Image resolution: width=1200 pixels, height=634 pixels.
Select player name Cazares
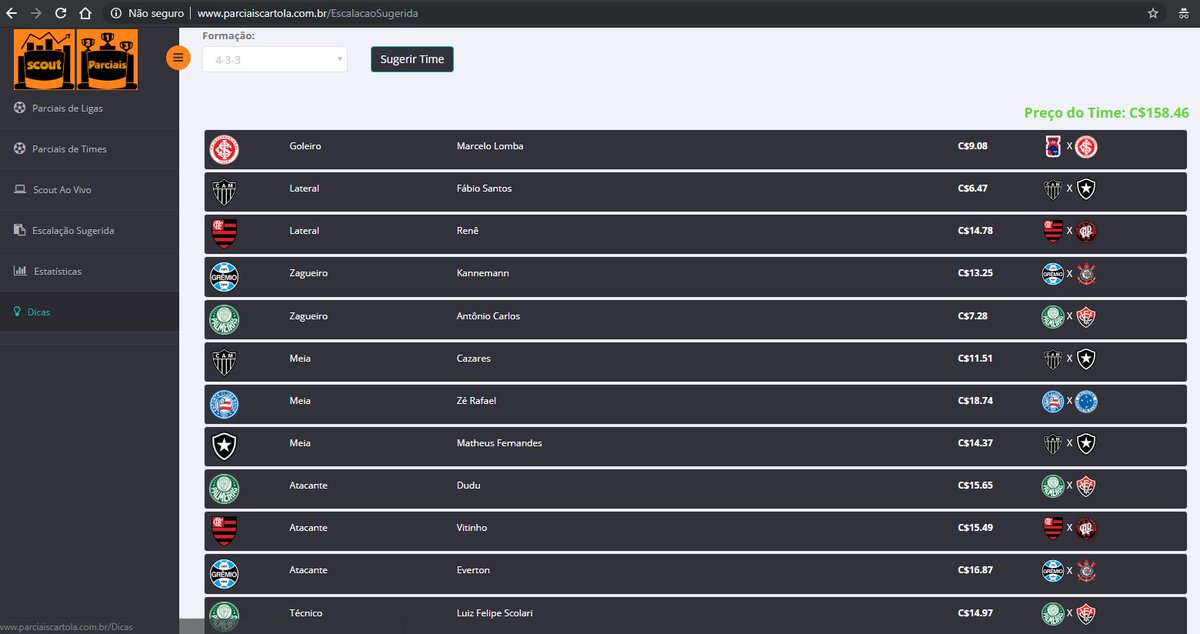(474, 358)
